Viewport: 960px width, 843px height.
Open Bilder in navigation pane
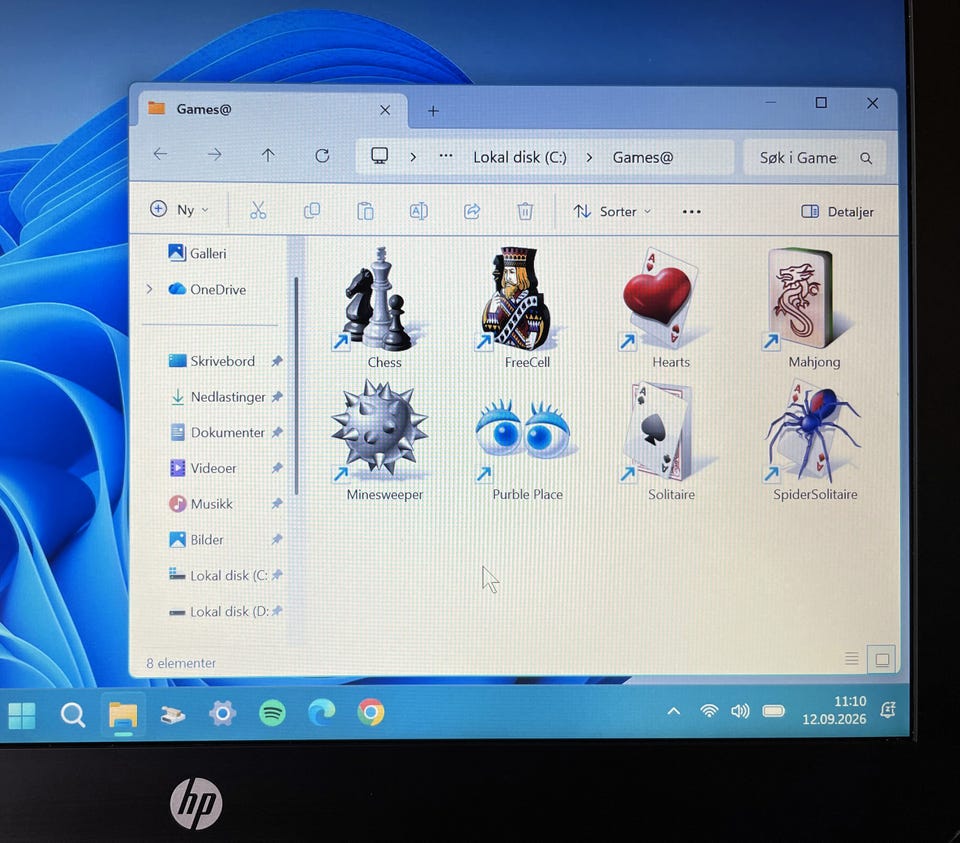(195, 540)
